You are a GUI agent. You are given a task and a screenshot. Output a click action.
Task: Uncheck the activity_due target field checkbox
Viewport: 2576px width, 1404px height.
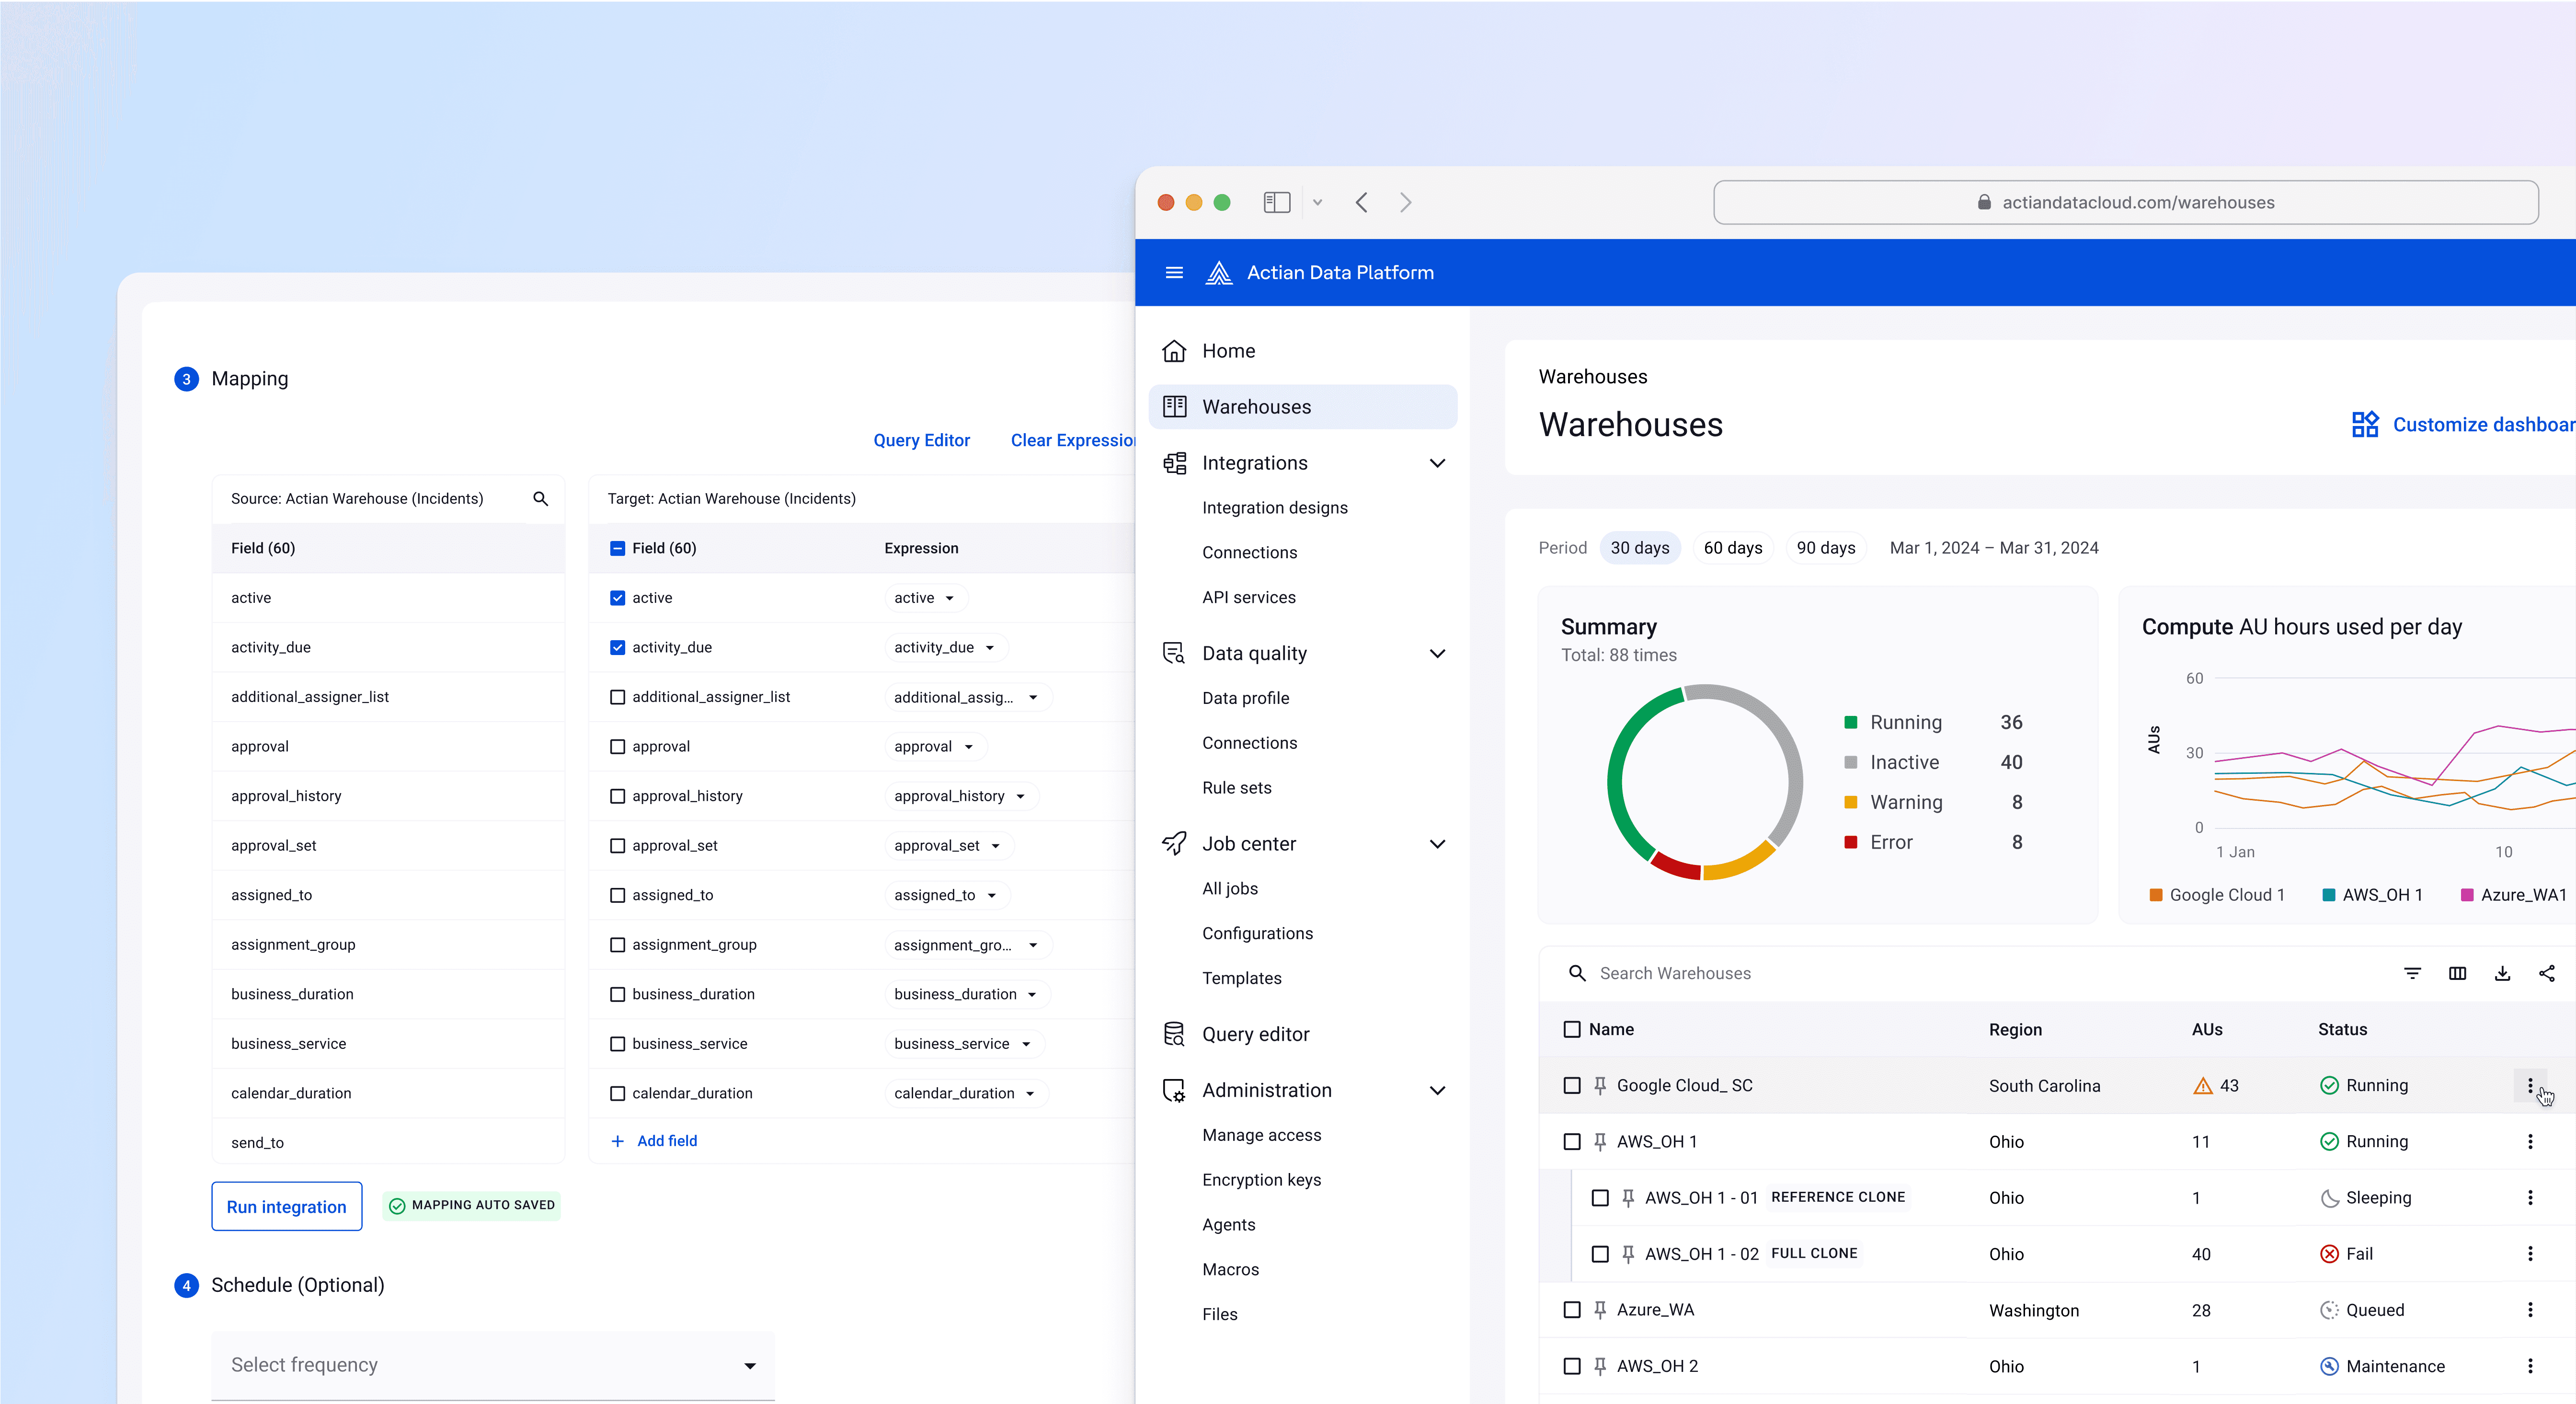tap(617, 647)
